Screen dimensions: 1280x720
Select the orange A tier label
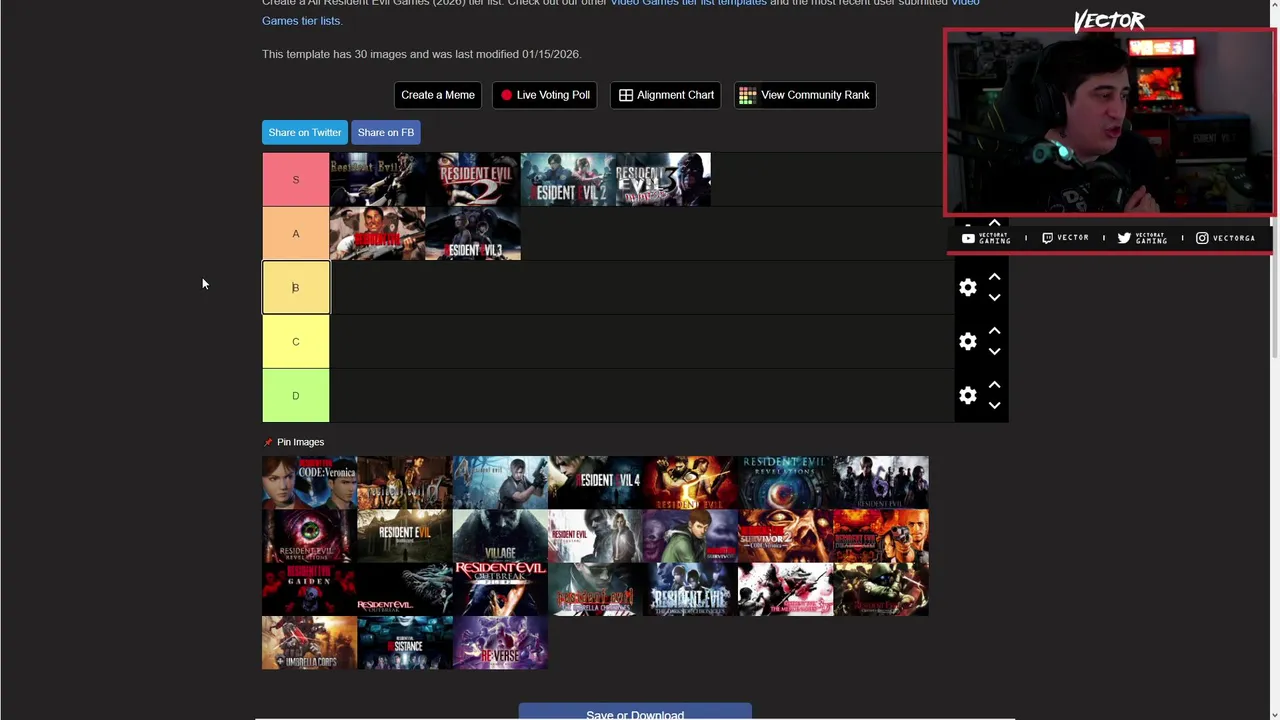click(x=296, y=234)
